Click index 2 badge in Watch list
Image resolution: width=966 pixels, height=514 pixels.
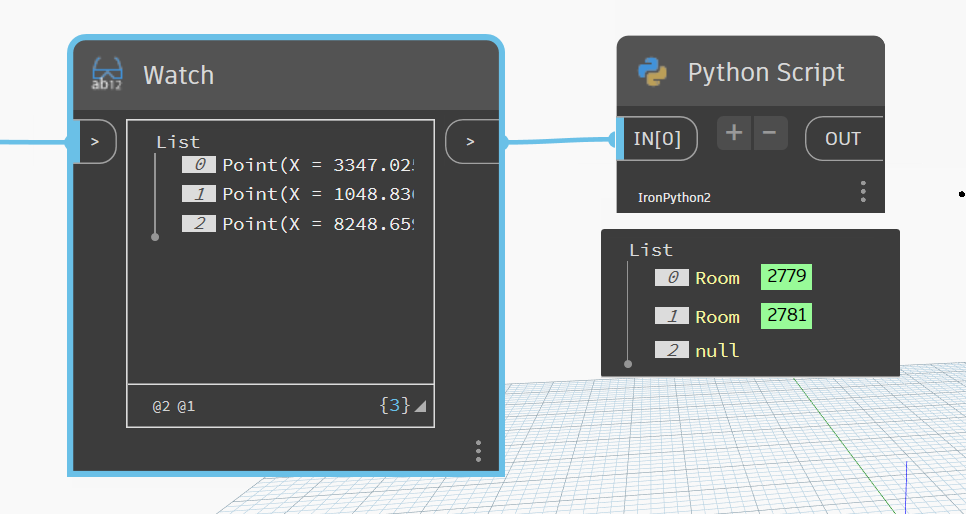[x=199, y=223]
